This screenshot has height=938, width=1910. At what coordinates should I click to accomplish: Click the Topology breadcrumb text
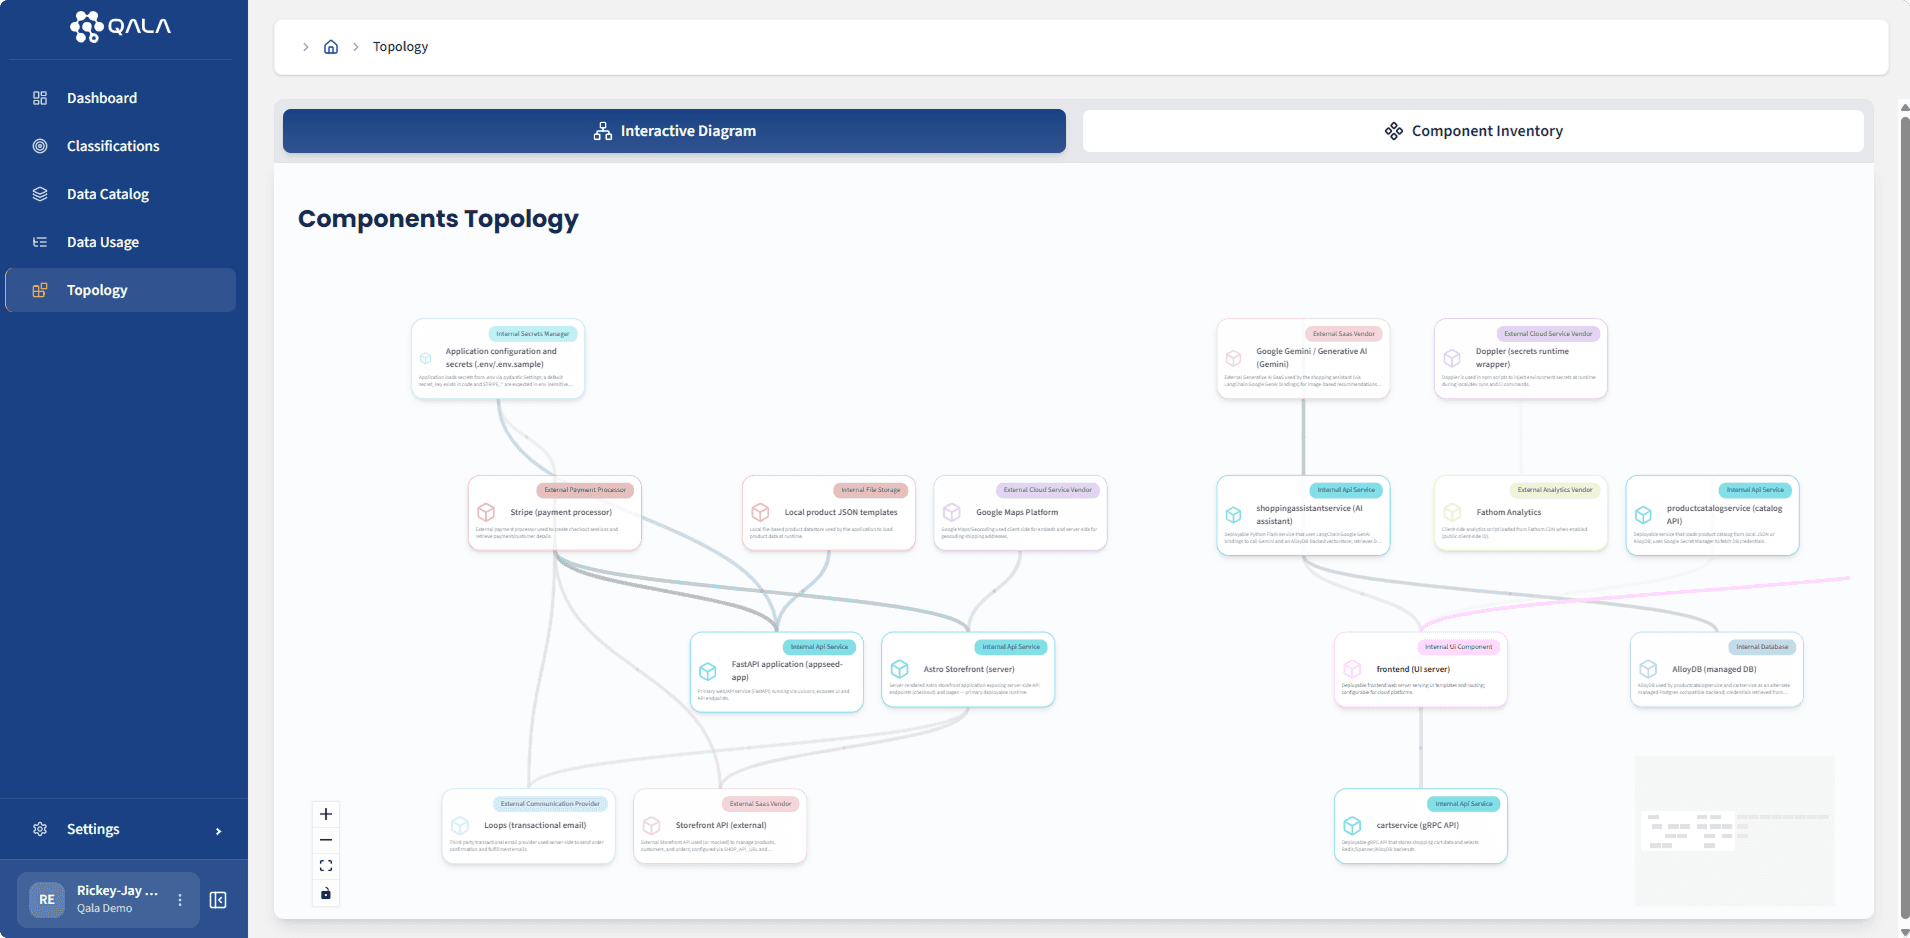click(x=400, y=47)
